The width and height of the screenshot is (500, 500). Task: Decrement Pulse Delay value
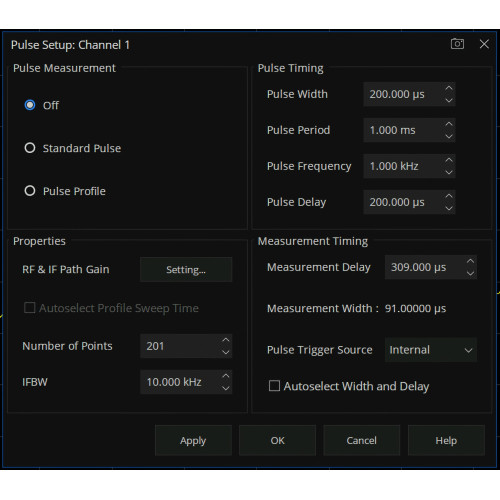coord(449,208)
